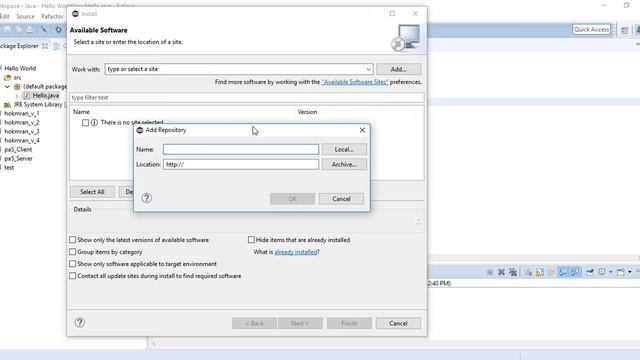Click the Word Wrap icon in Console toolbar
Screen dimensions: 640x360
551,272
